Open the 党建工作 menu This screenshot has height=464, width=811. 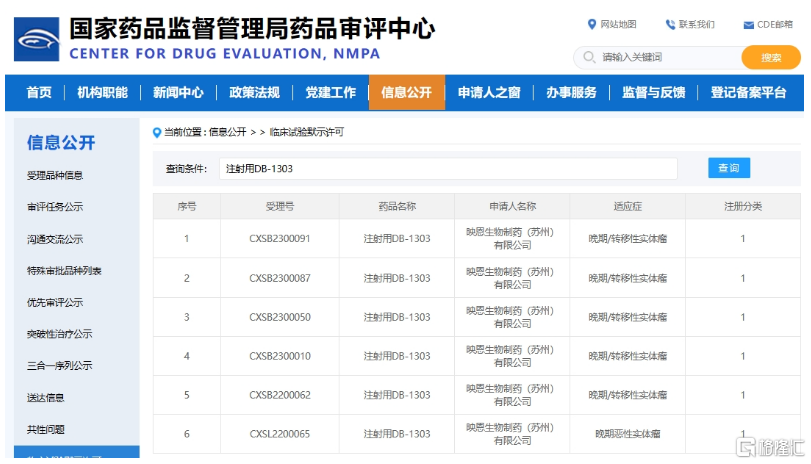[331, 93]
